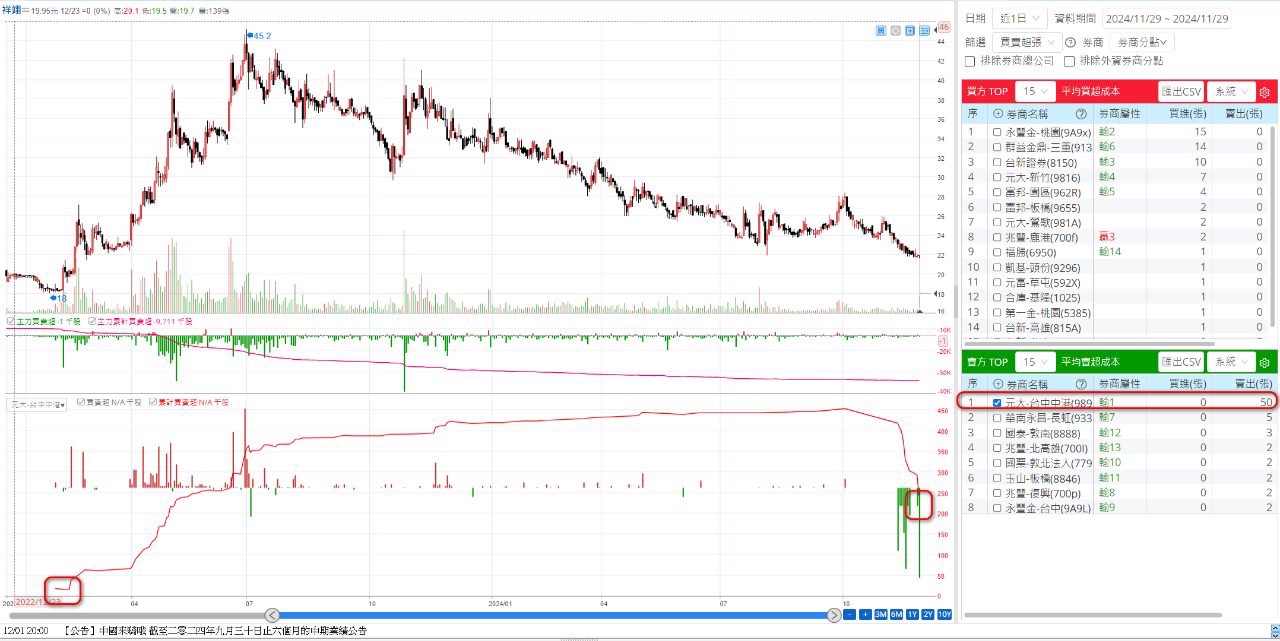Export buyer list with 匯出CSV
This screenshot has width=1280, height=641.
pyautogui.click(x=1181, y=92)
